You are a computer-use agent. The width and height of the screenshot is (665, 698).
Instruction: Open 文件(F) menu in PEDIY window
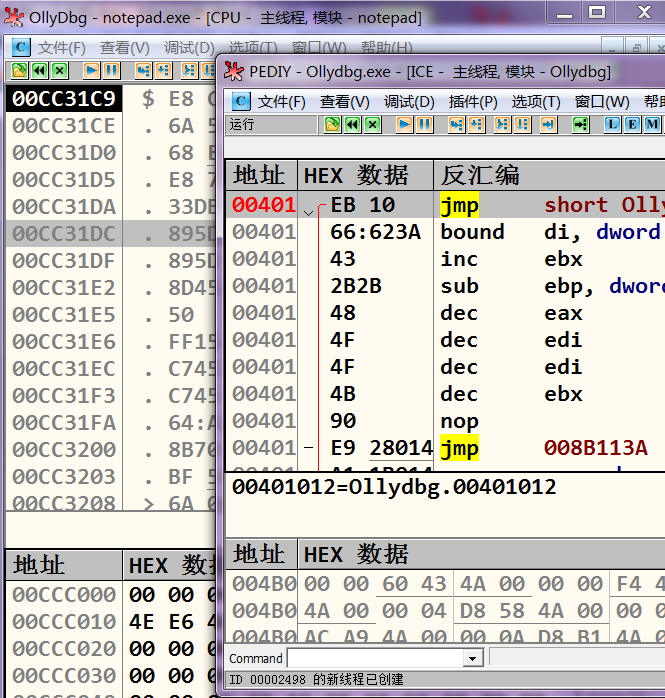tap(281, 102)
